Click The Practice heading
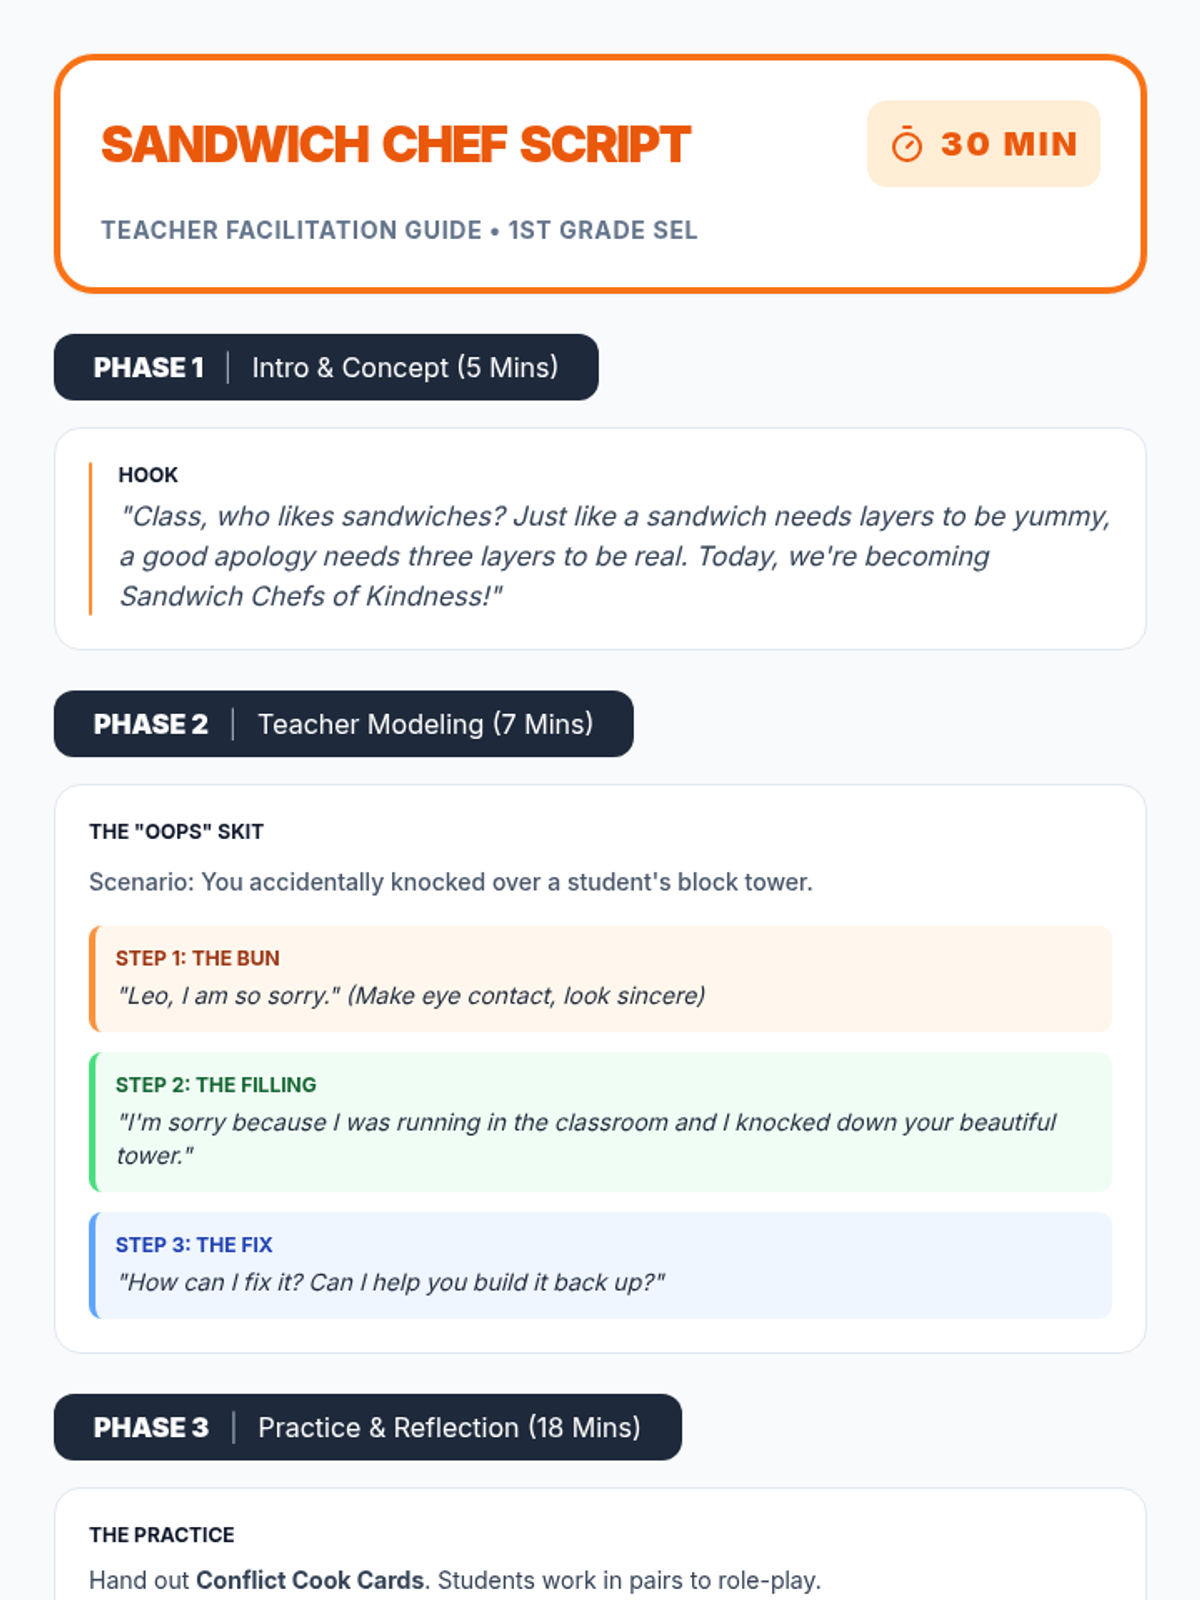 162,1535
